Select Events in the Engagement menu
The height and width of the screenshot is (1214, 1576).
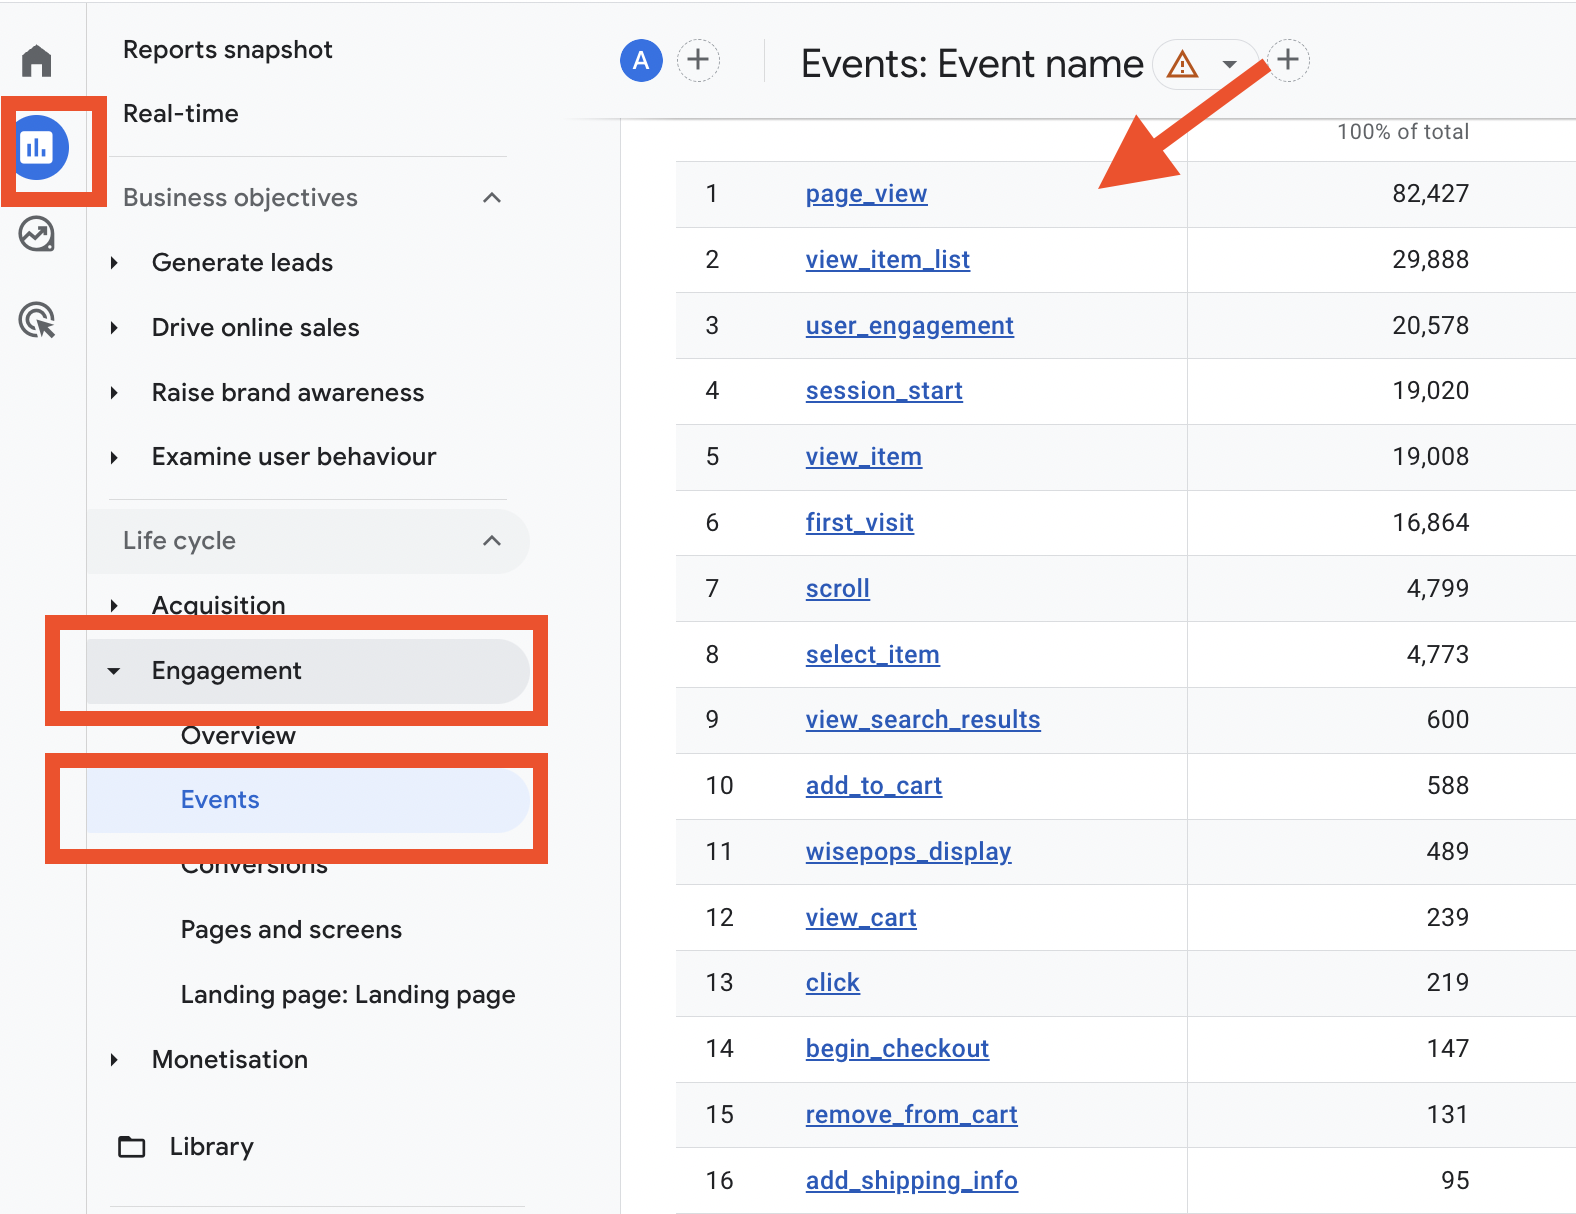point(220,800)
